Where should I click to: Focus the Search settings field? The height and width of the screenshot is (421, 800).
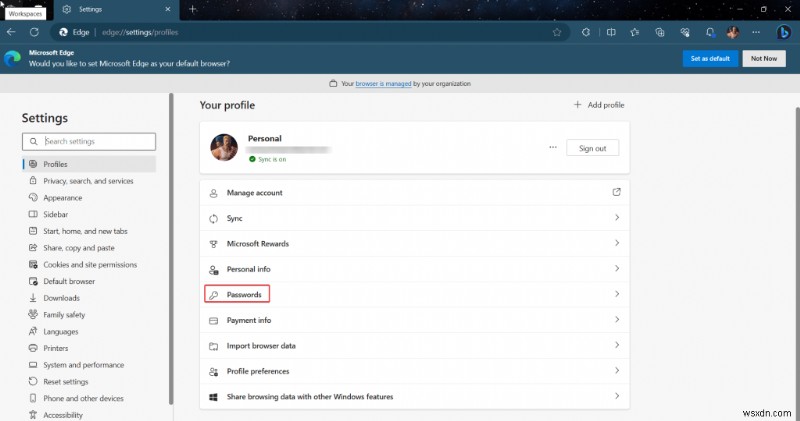89,141
